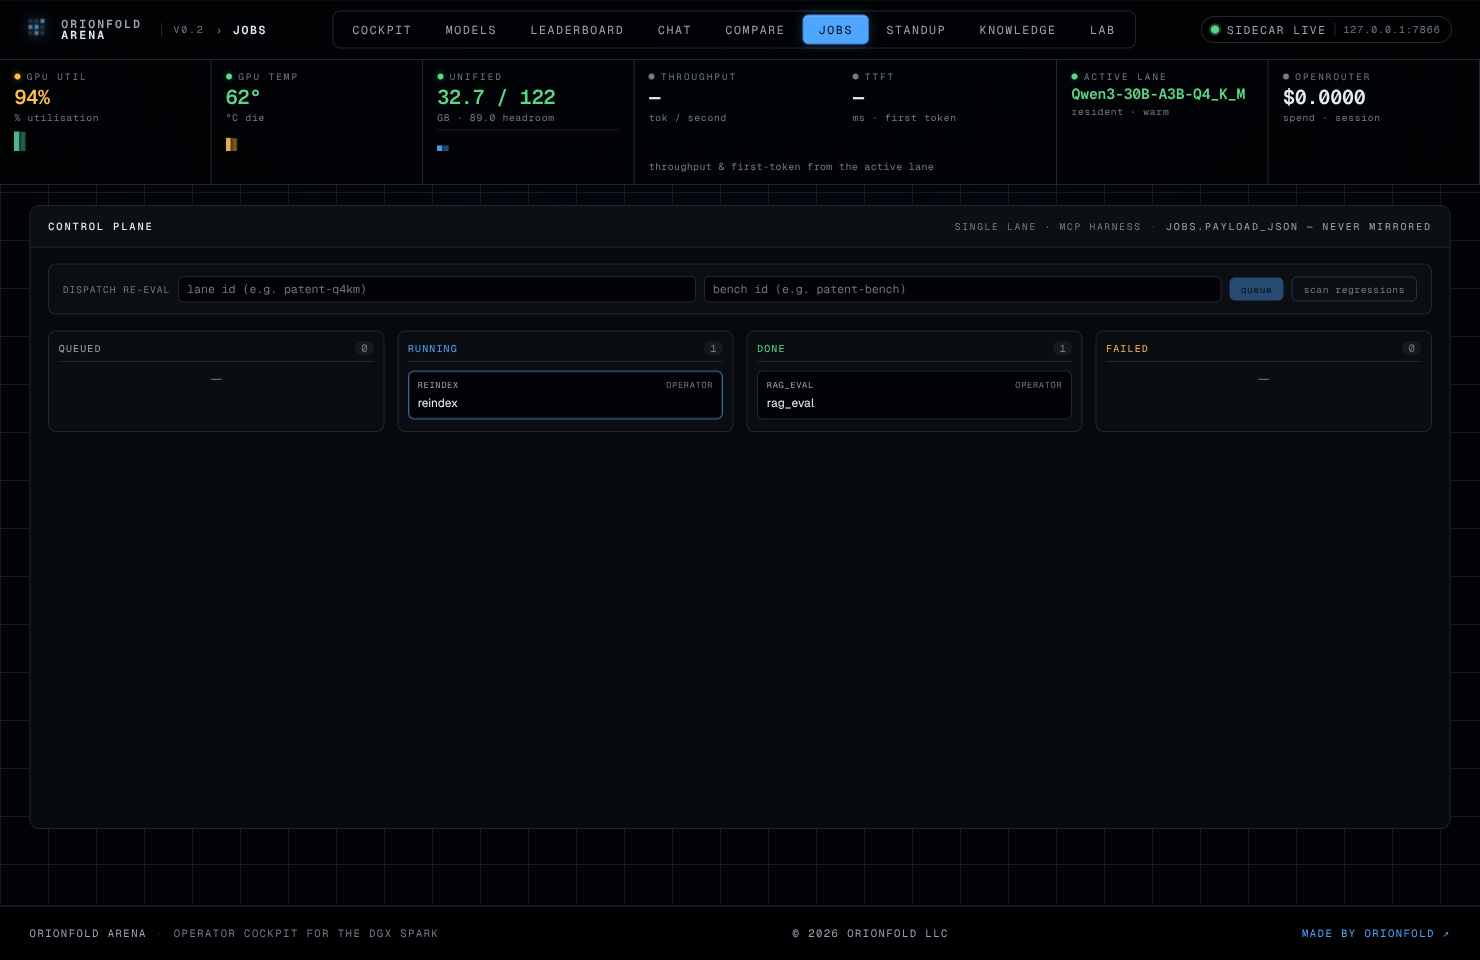Click the Running column count badge
The width and height of the screenshot is (1480, 960).
pyautogui.click(x=713, y=348)
